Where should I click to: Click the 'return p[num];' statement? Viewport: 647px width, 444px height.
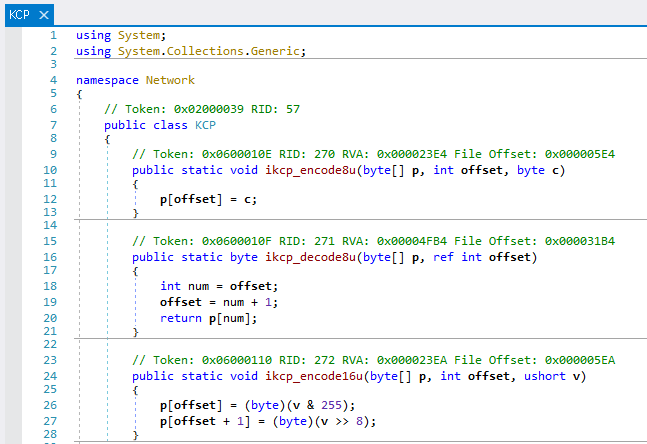208,319
